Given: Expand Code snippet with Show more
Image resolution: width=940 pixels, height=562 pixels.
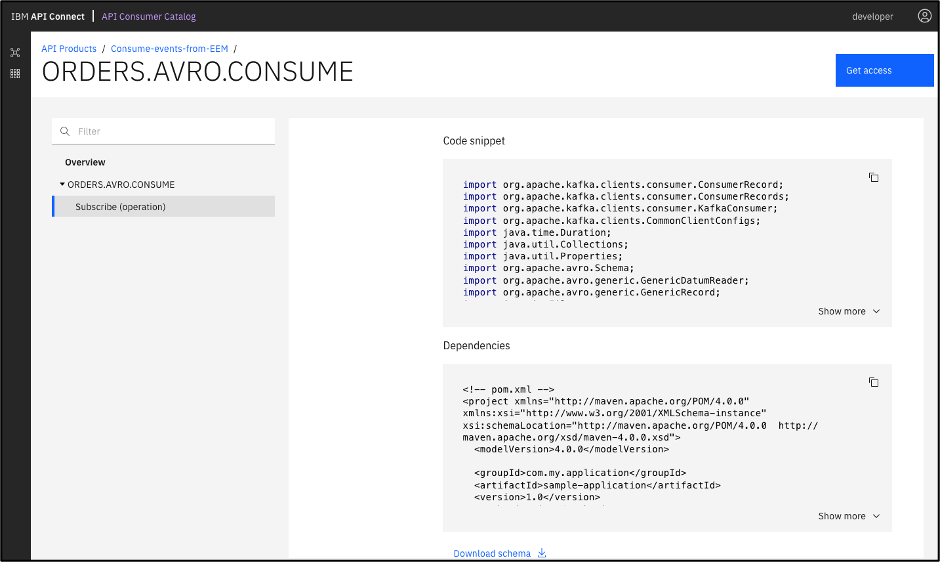Looking at the screenshot, I should coord(849,311).
